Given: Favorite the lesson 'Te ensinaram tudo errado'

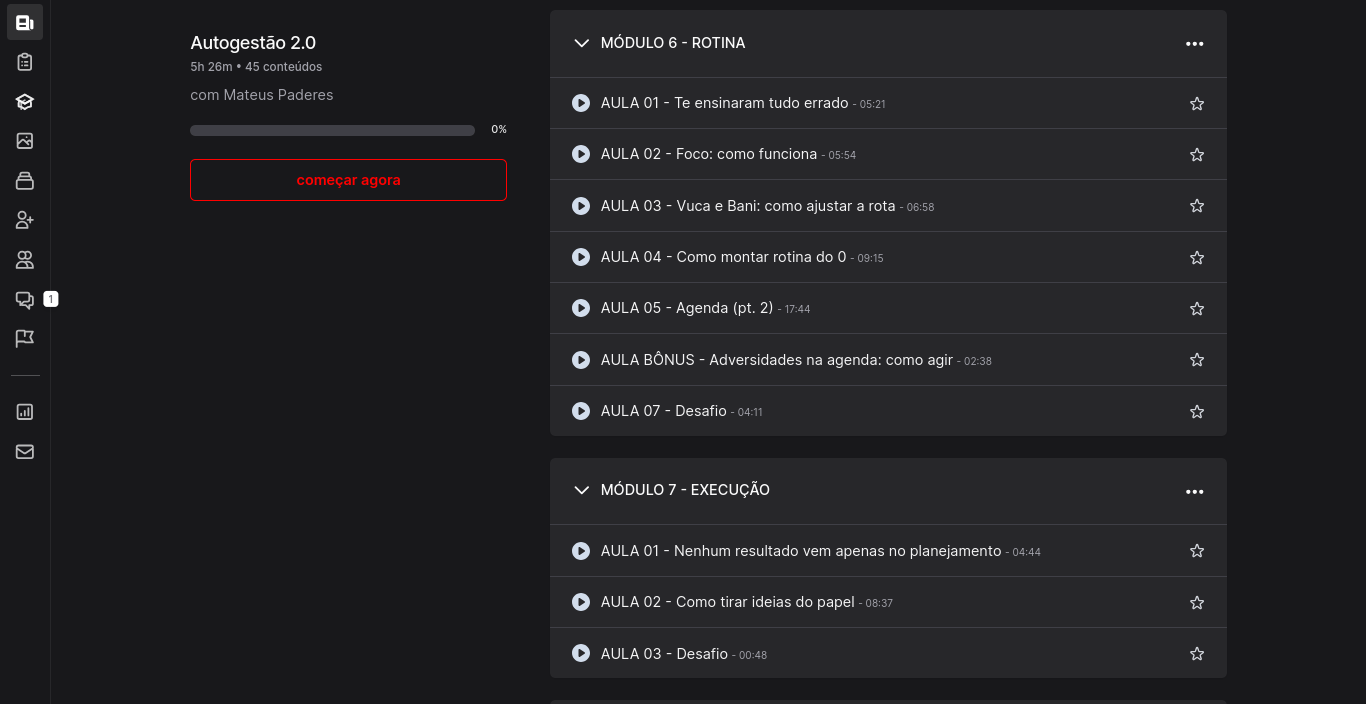Looking at the screenshot, I should pos(1196,104).
